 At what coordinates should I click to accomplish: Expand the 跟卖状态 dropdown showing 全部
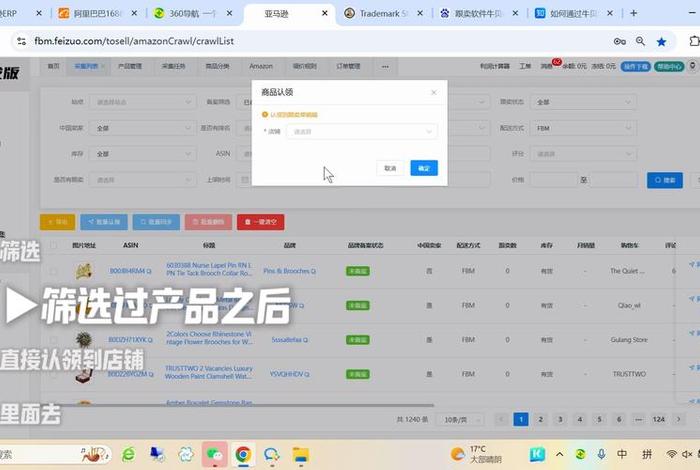(x=583, y=102)
